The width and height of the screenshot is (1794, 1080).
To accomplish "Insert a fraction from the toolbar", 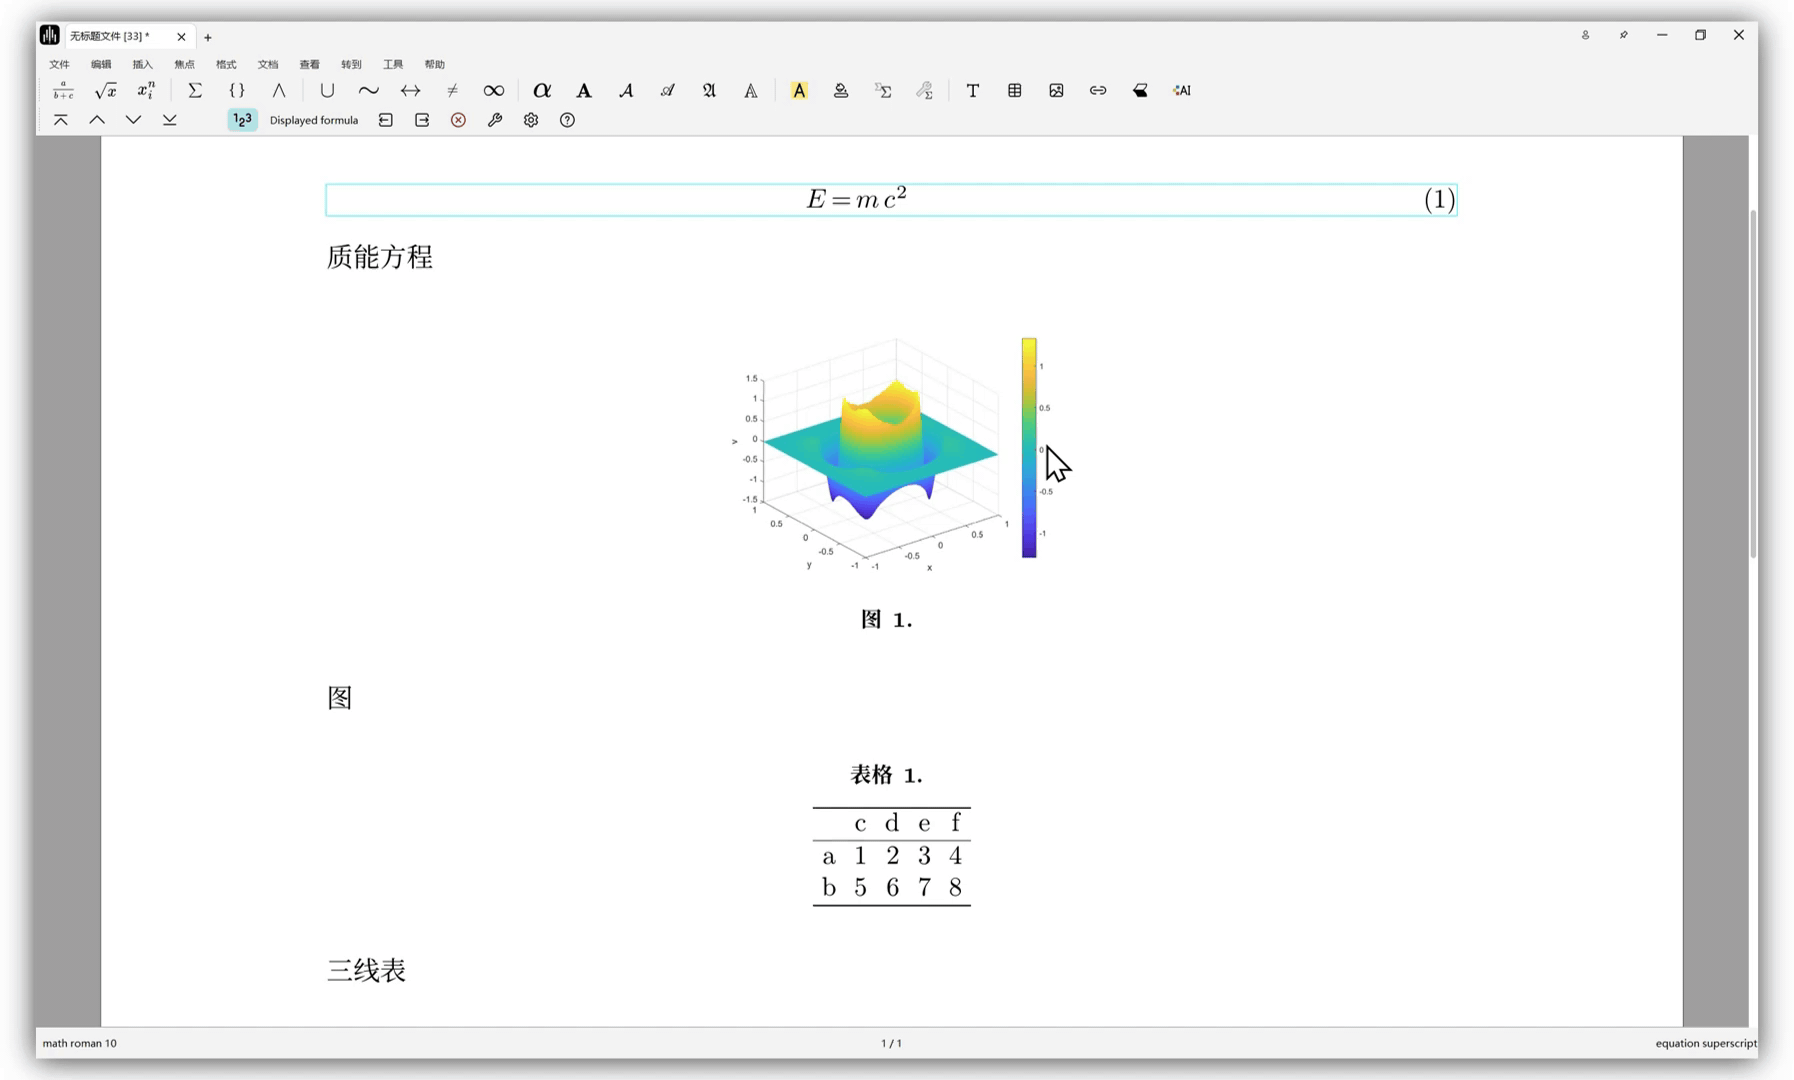I will (63, 91).
